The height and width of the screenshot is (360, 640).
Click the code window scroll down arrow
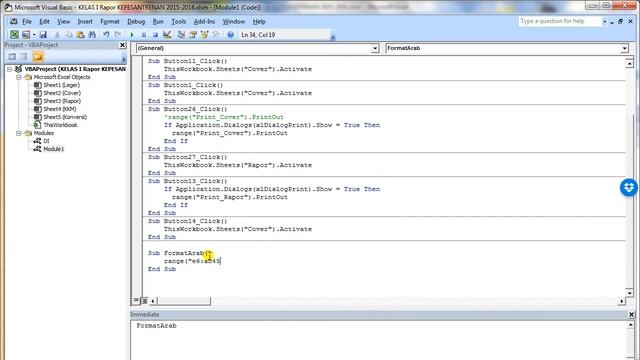[x=629, y=293]
